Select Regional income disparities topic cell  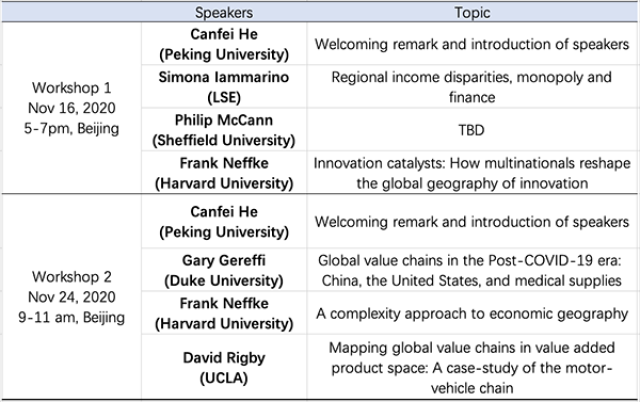(469, 88)
